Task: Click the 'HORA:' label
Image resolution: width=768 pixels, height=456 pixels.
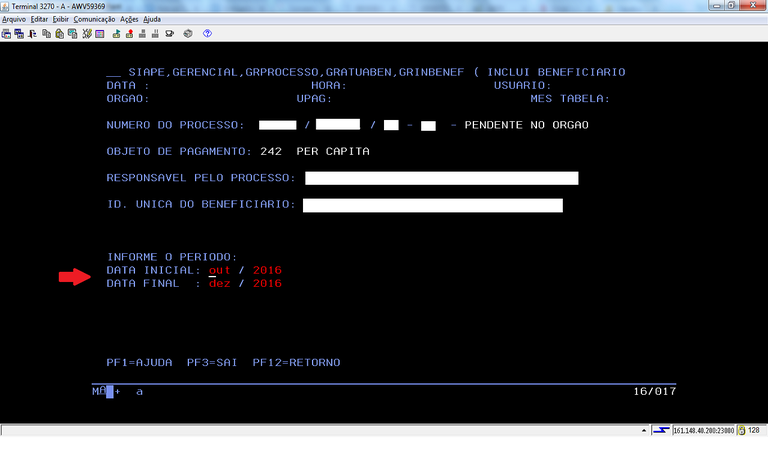Action: 329,85
